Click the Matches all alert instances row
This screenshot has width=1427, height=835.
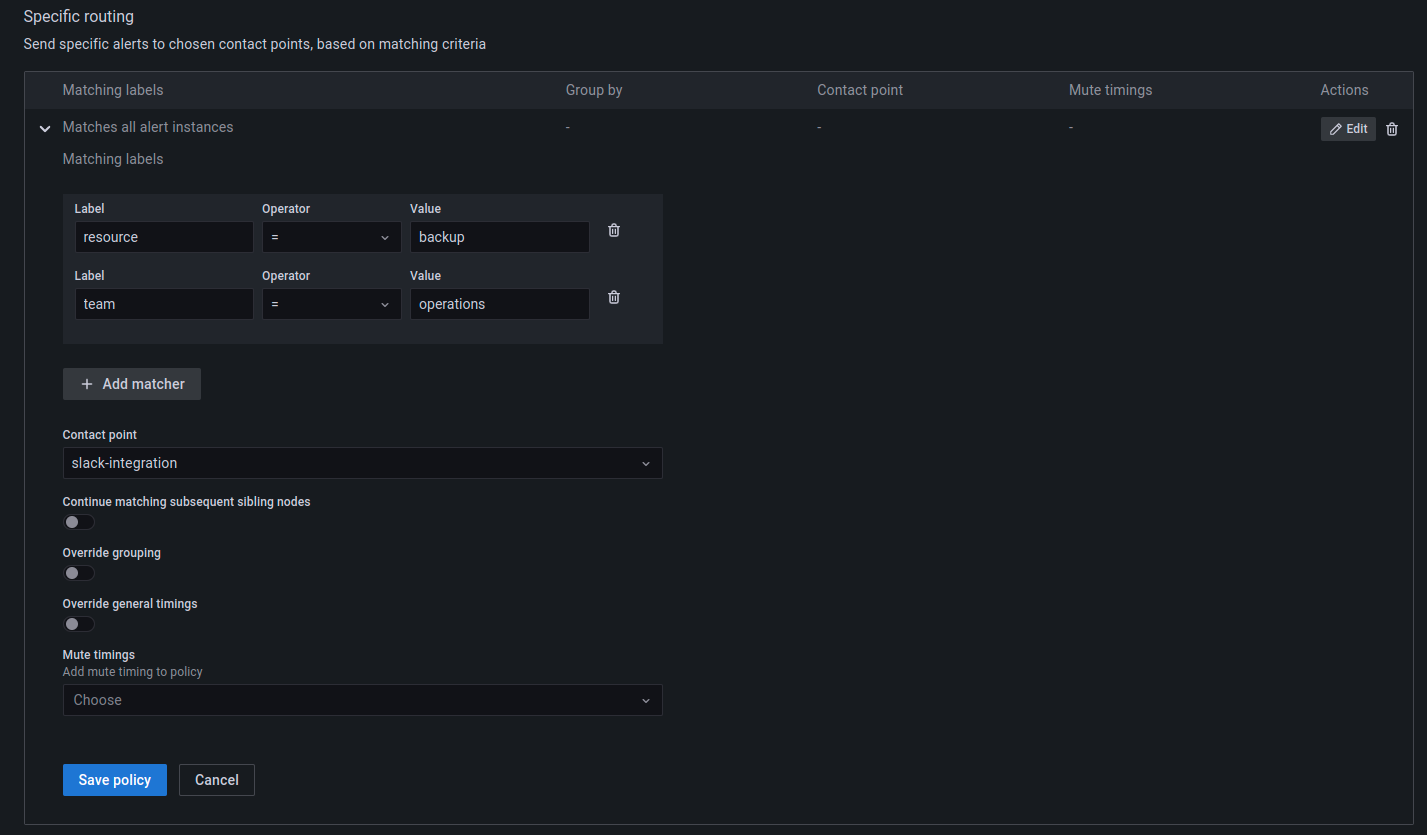coord(148,127)
